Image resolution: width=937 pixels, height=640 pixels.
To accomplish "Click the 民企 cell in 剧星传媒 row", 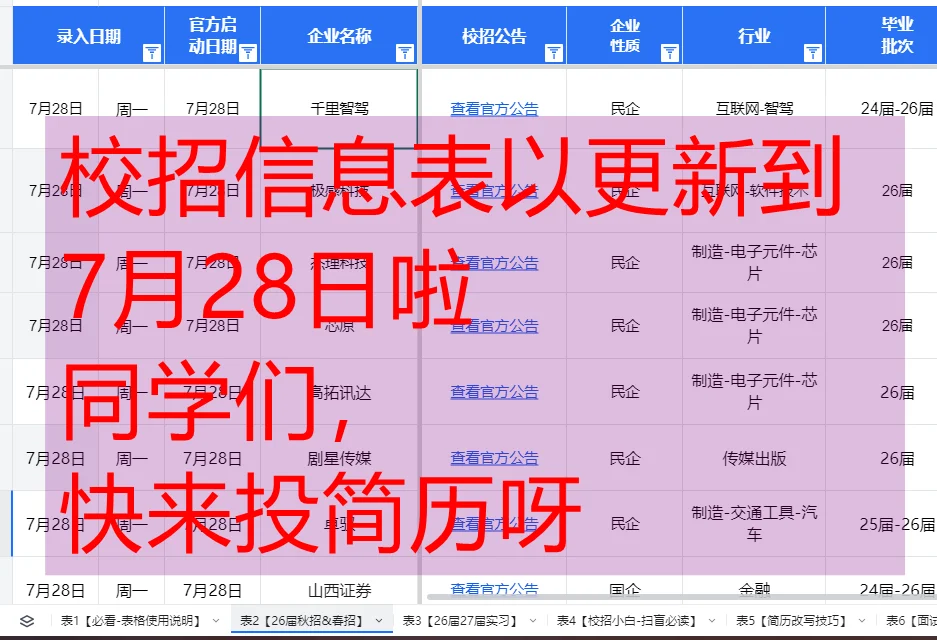I will pyautogui.click(x=625, y=458).
